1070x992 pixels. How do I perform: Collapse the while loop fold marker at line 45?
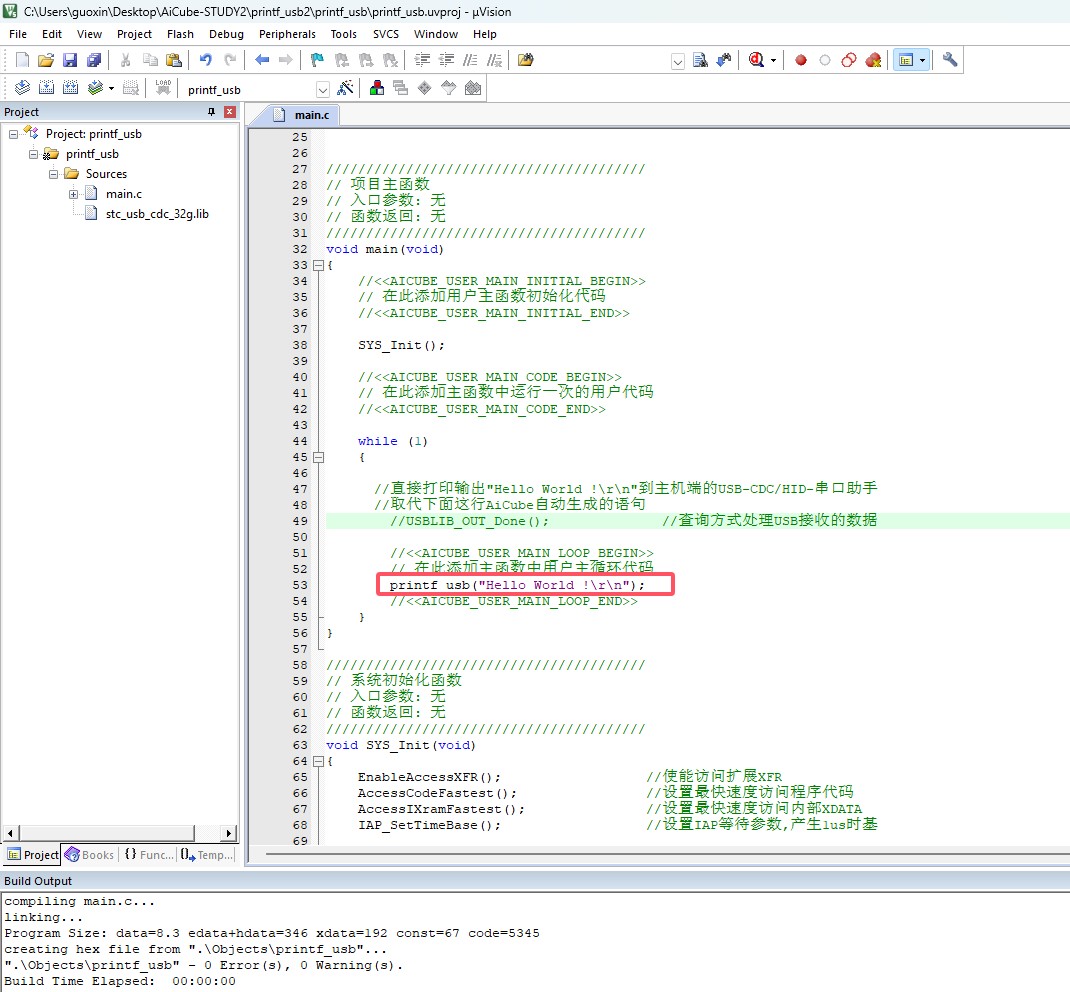[318, 457]
